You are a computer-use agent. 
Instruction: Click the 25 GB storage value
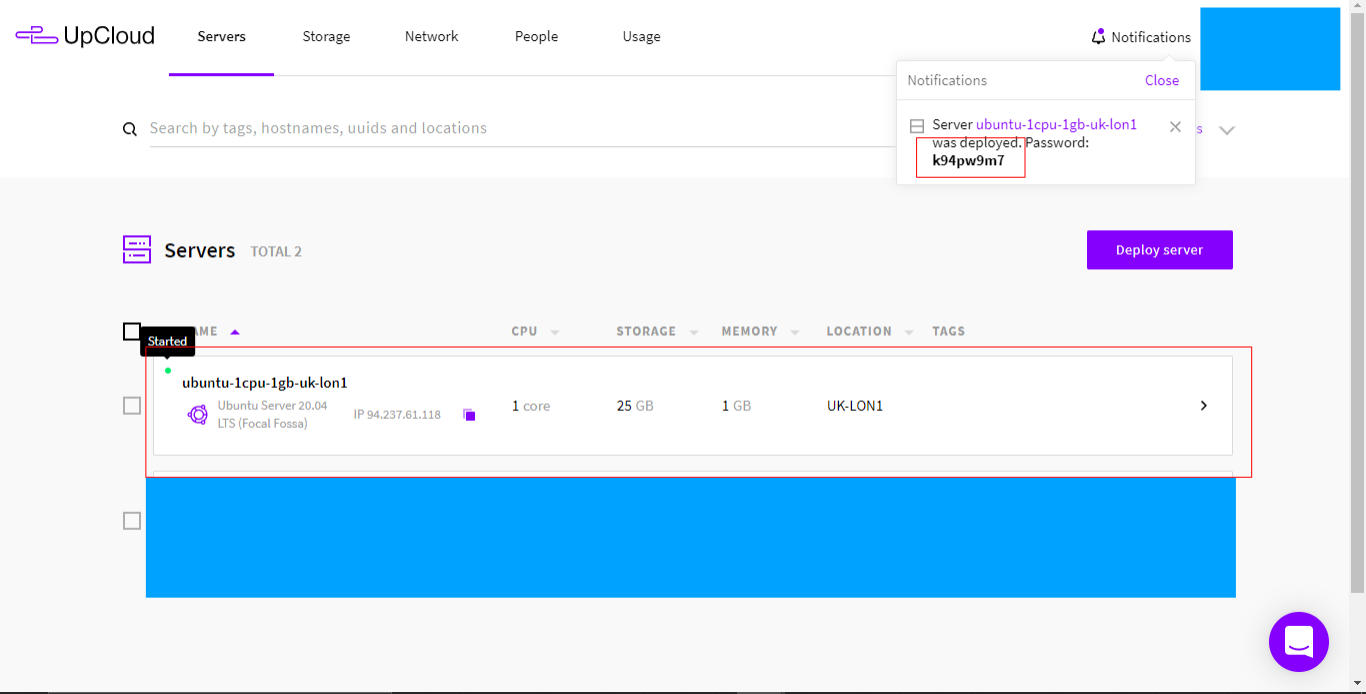(635, 406)
